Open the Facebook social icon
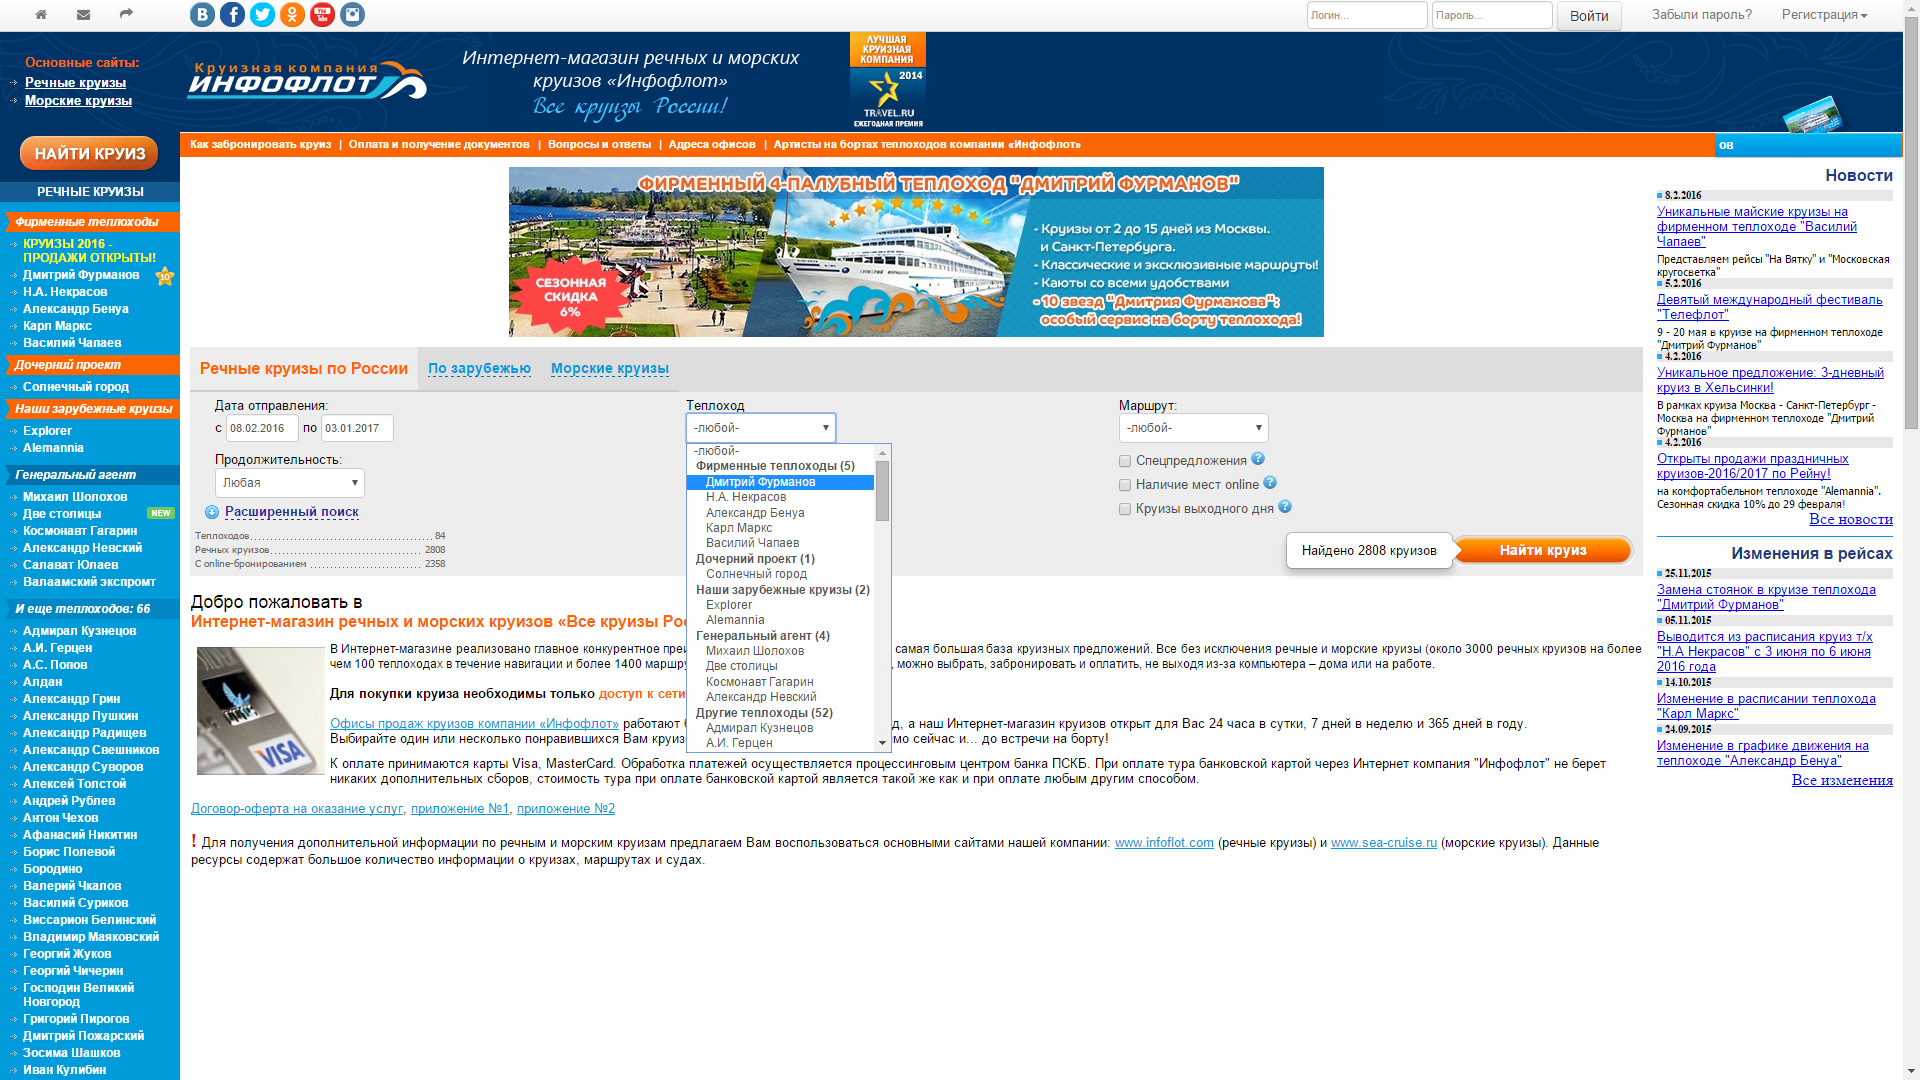The width and height of the screenshot is (1920, 1080). [x=232, y=14]
